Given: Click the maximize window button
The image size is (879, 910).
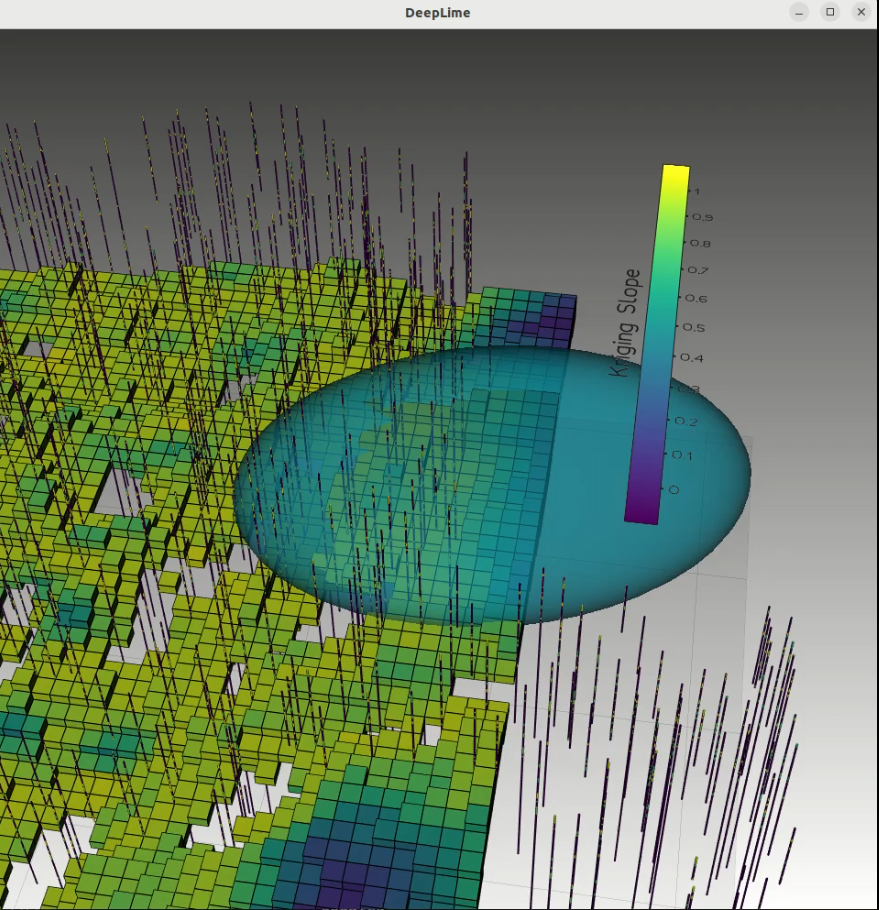Looking at the screenshot, I should (x=830, y=12).
